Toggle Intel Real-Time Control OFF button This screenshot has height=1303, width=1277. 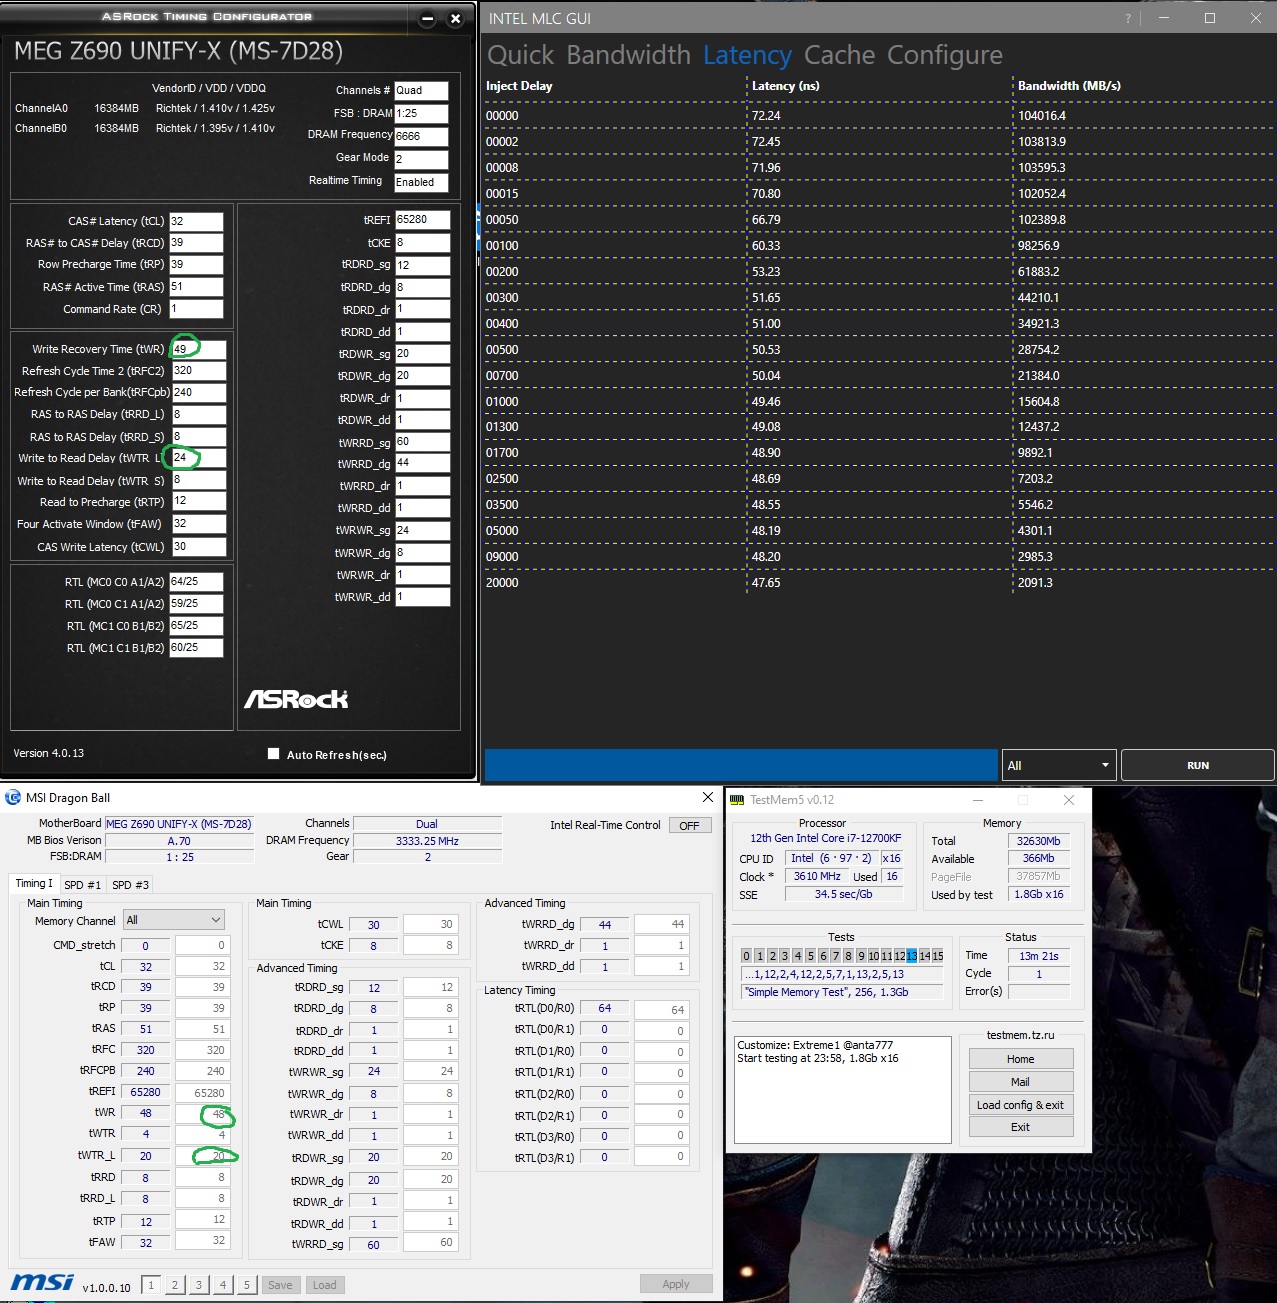tap(689, 825)
